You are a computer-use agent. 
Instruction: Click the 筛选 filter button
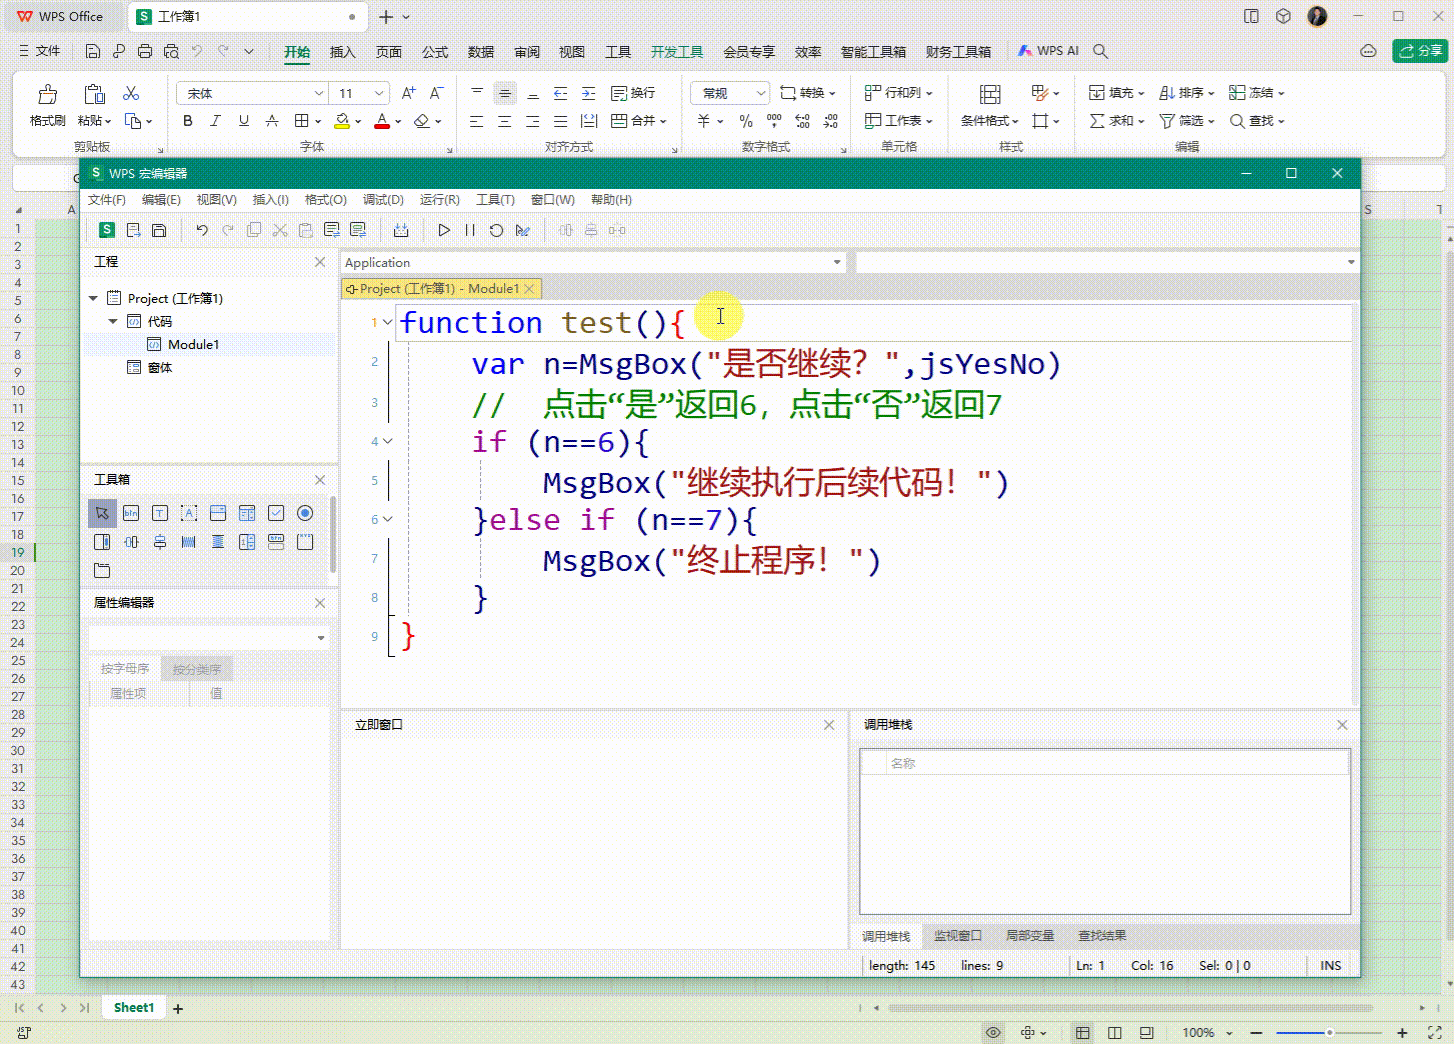(x=1186, y=121)
